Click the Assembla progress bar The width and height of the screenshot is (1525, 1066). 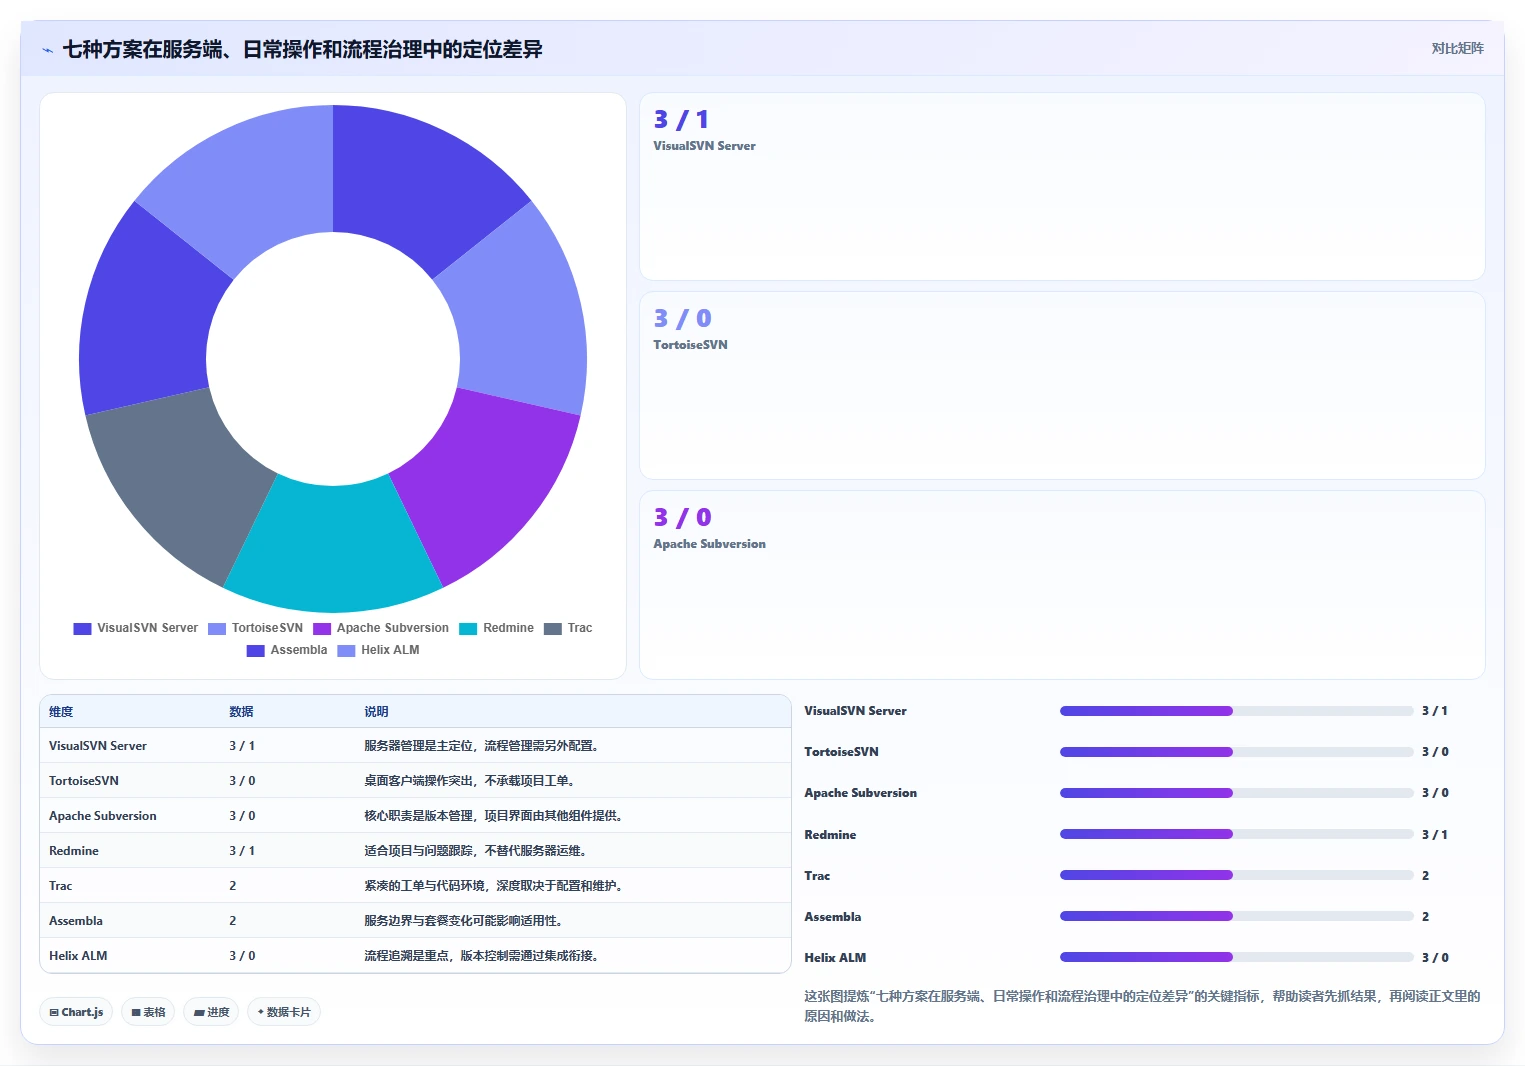point(1237,916)
